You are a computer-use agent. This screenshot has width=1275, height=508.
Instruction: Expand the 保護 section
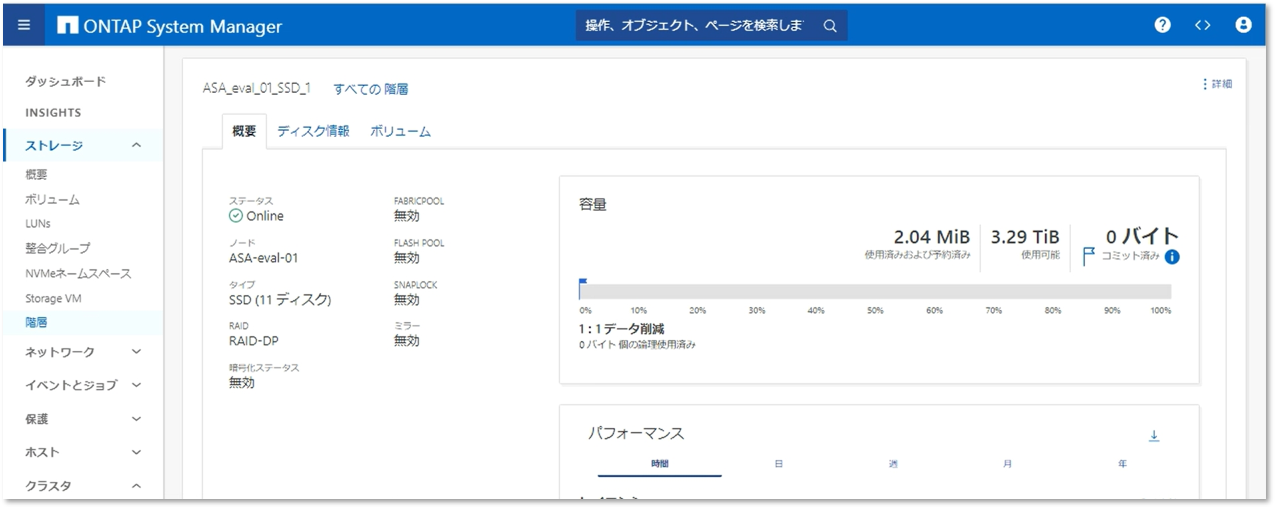(x=82, y=419)
